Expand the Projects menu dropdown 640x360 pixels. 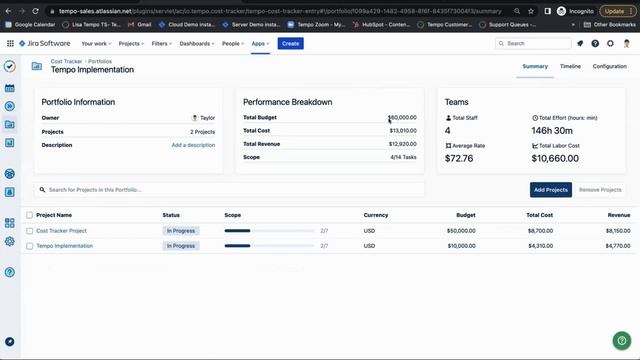tap(131, 44)
